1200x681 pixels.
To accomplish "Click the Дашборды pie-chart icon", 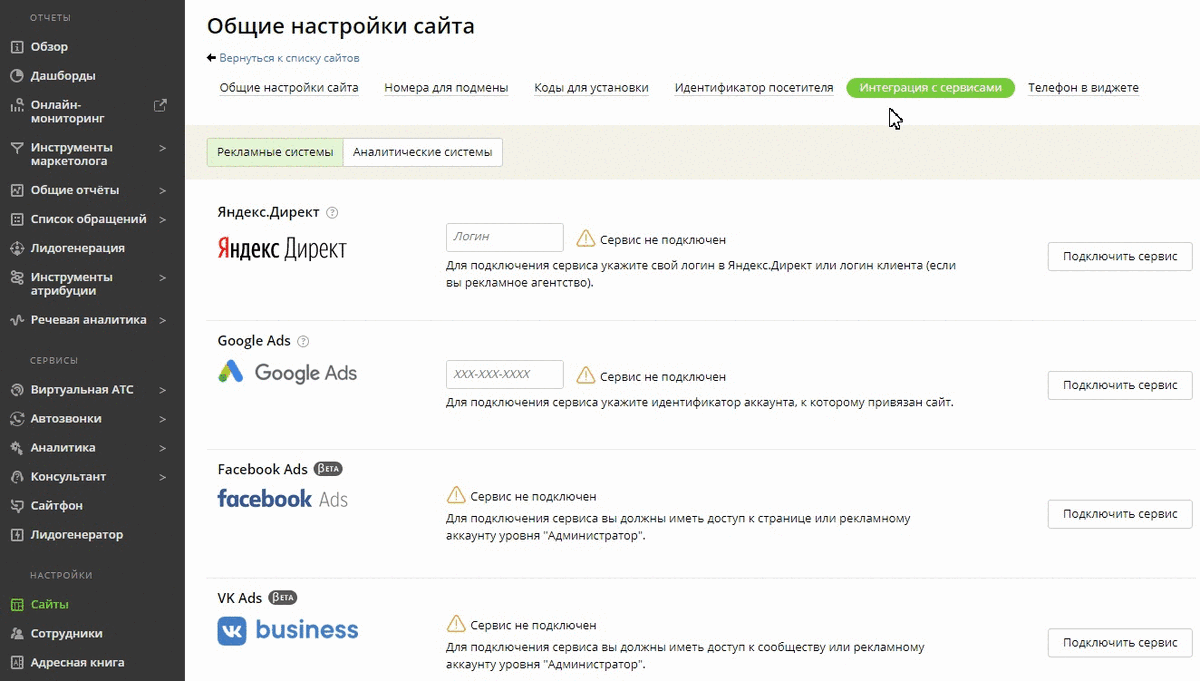I will 16,76.
